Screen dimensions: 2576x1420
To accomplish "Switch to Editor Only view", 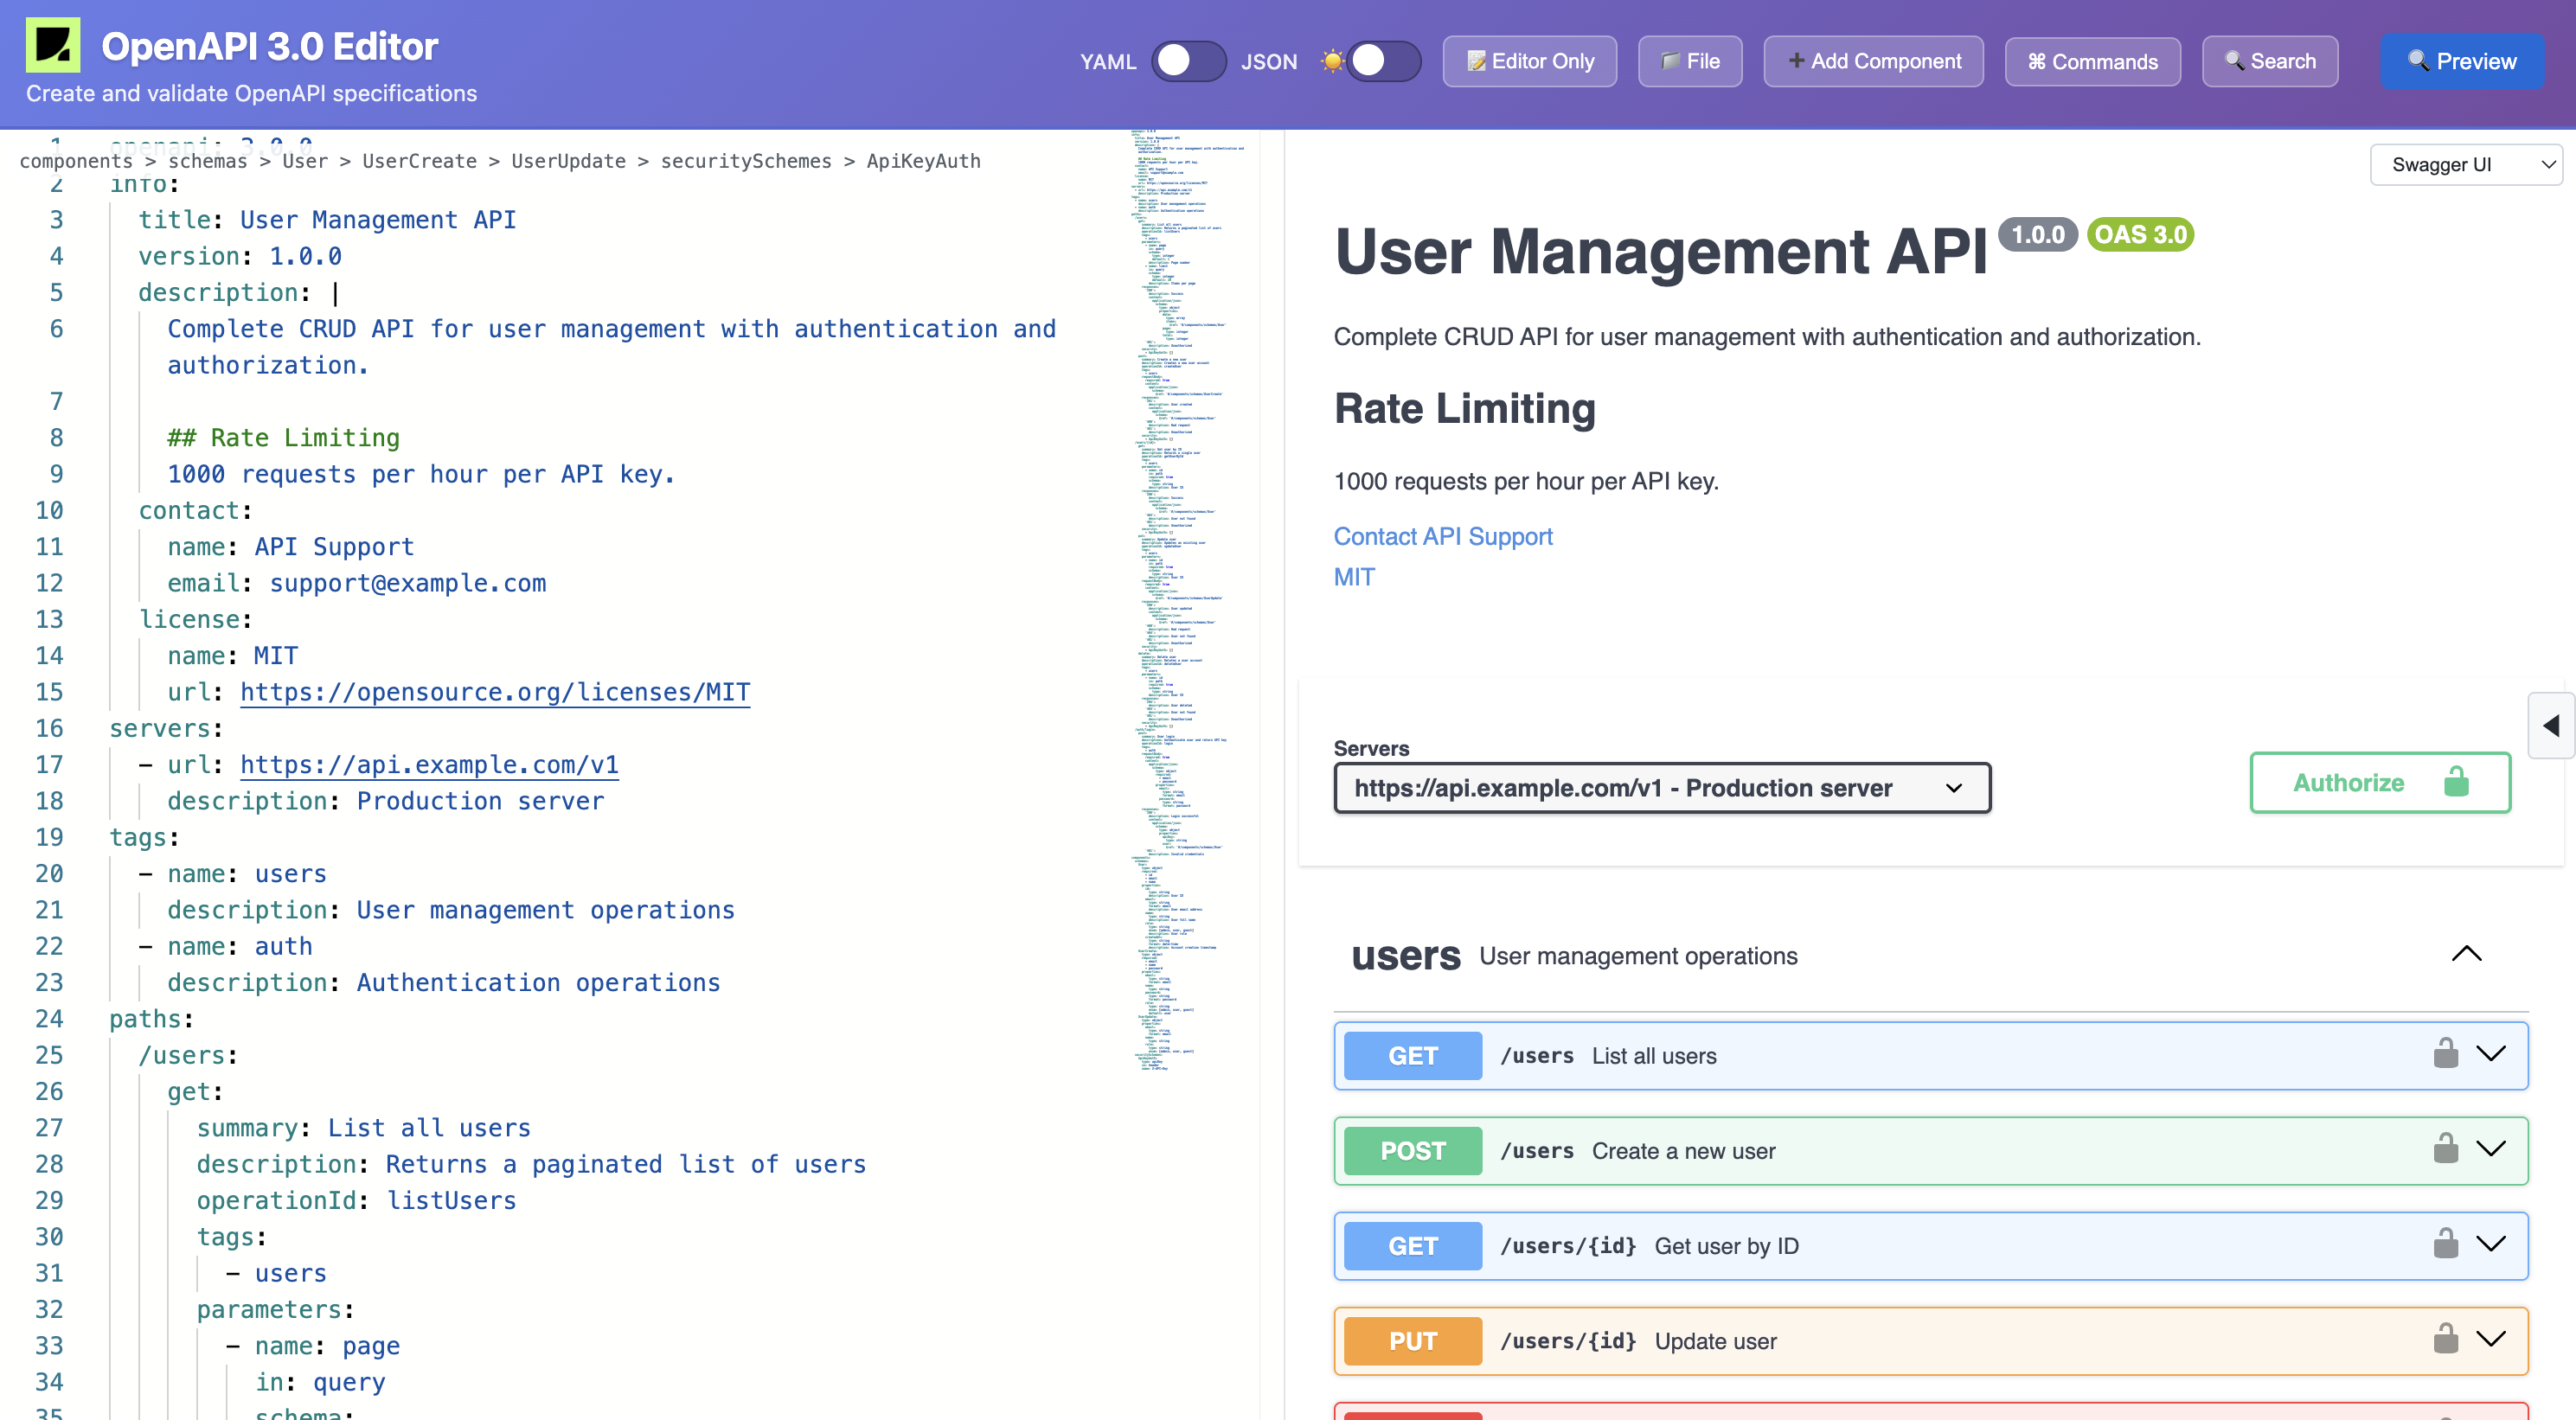I will point(1530,61).
